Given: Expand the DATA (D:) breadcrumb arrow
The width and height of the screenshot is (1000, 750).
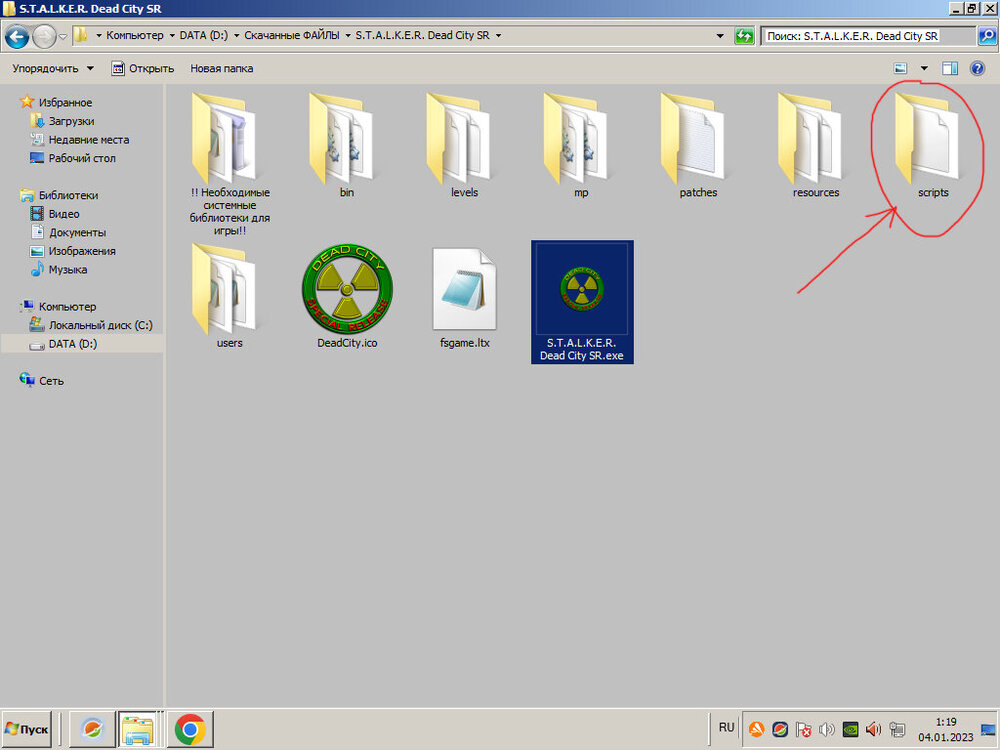Looking at the screenshot, I should click(237, 36).
